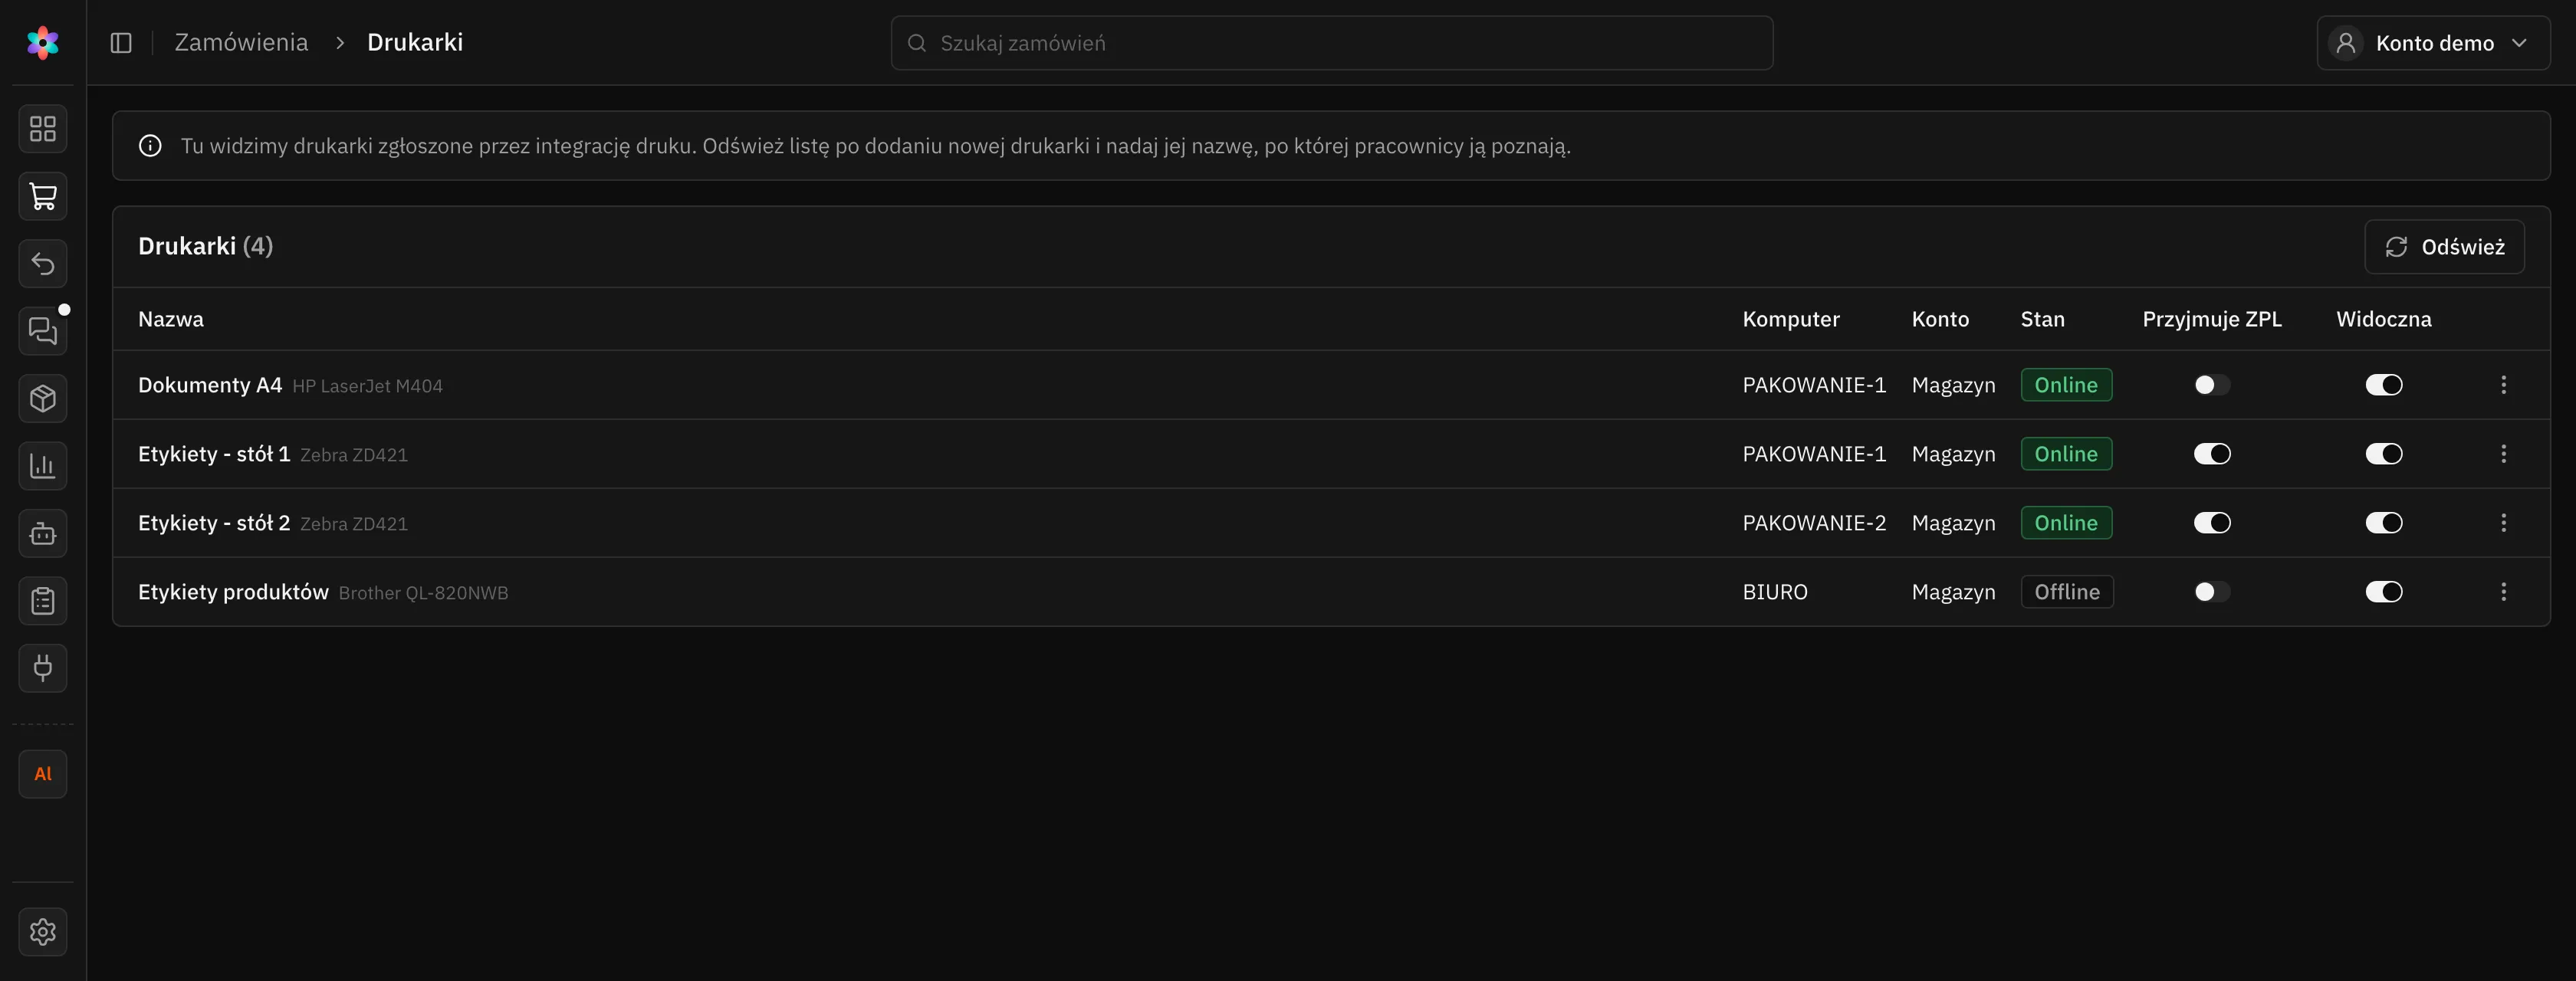Click the BIURO computer cell

point(1774,592)
